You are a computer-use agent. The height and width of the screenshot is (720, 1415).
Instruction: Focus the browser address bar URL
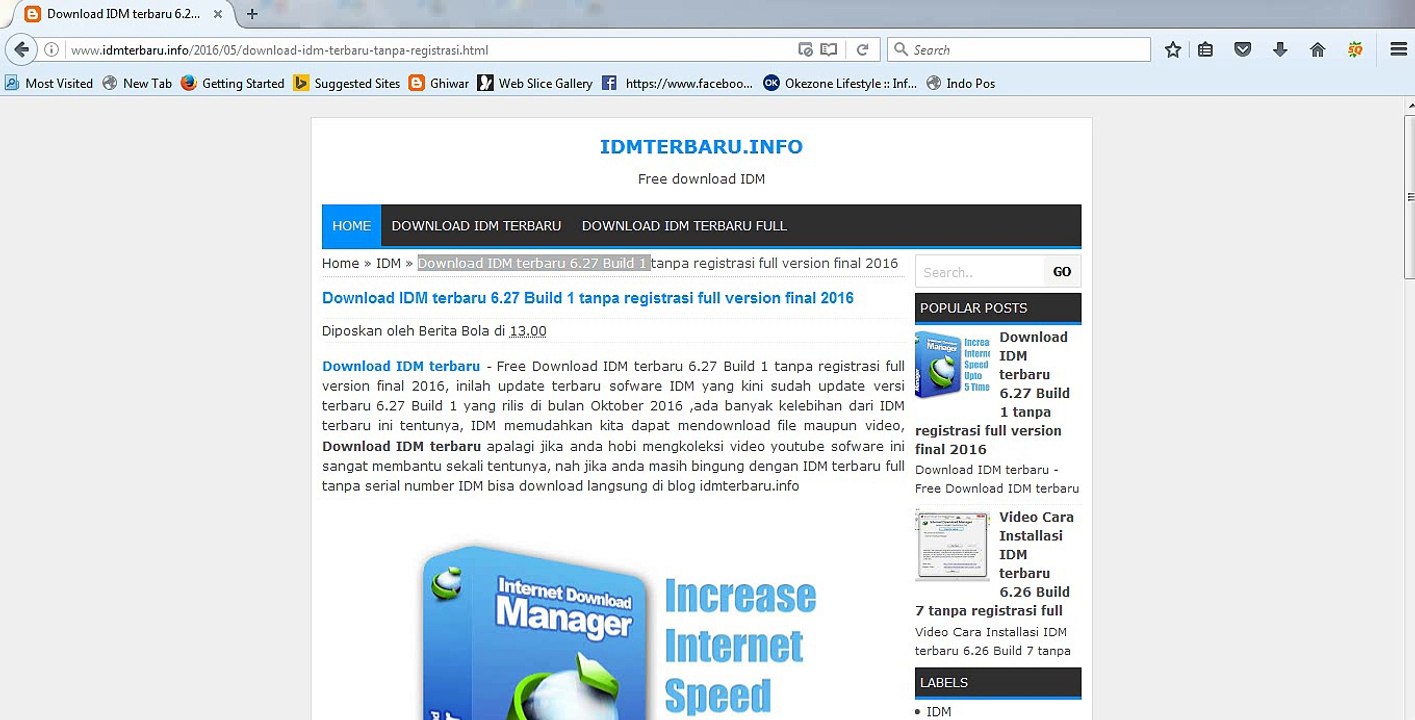click(430, 50)
